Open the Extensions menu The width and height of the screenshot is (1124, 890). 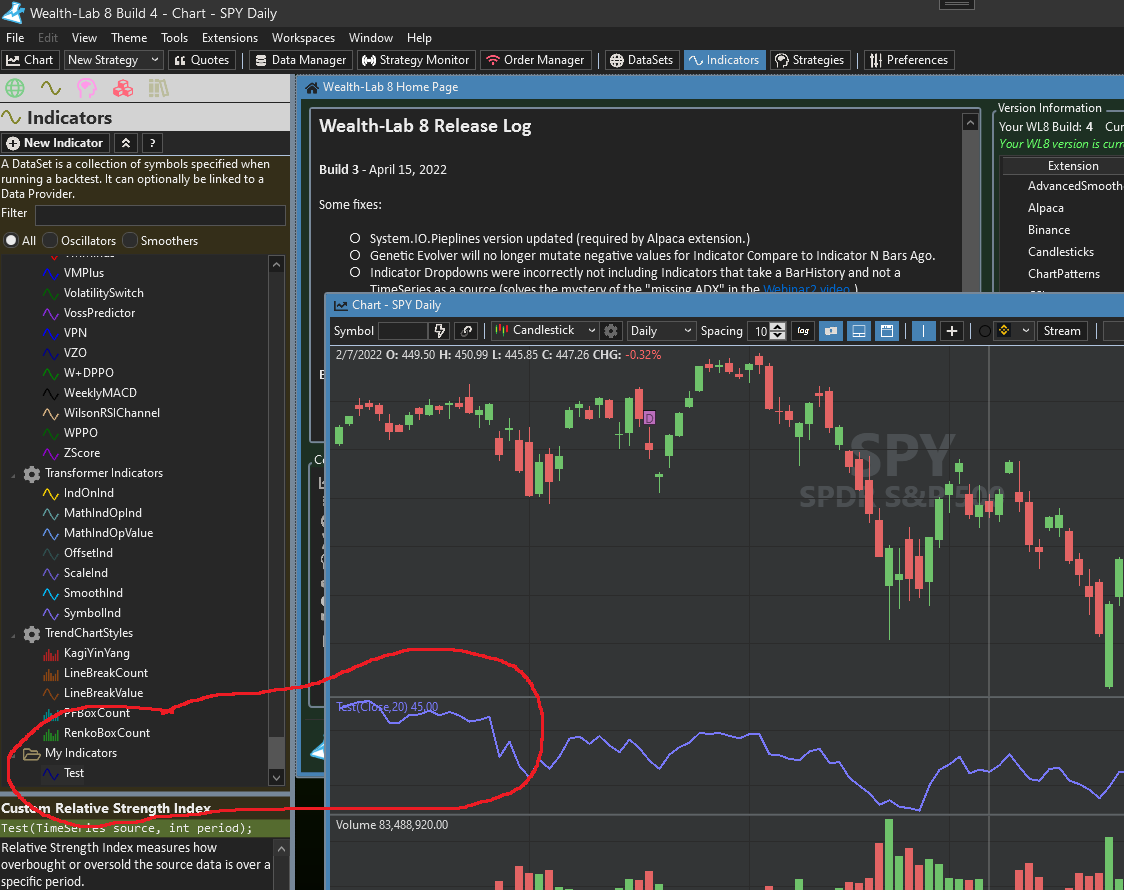pos(230,38)
